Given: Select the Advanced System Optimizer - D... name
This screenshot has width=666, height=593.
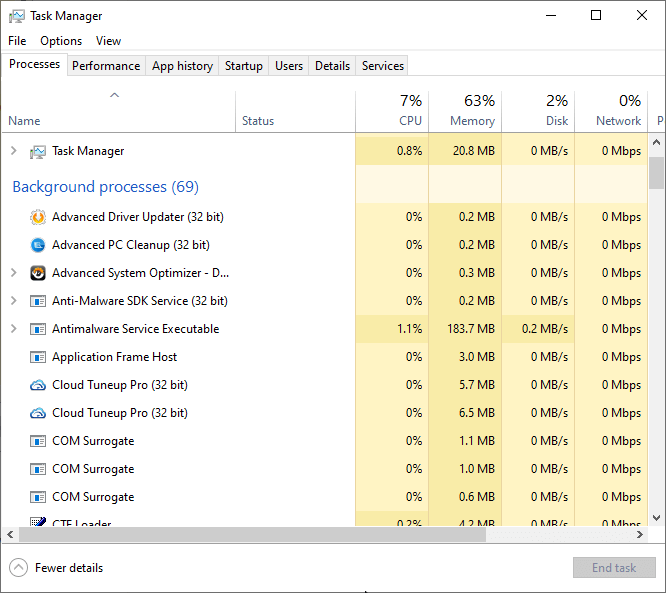Looking at the screenshot, I should pyautogui.click(x=141, y=273).
